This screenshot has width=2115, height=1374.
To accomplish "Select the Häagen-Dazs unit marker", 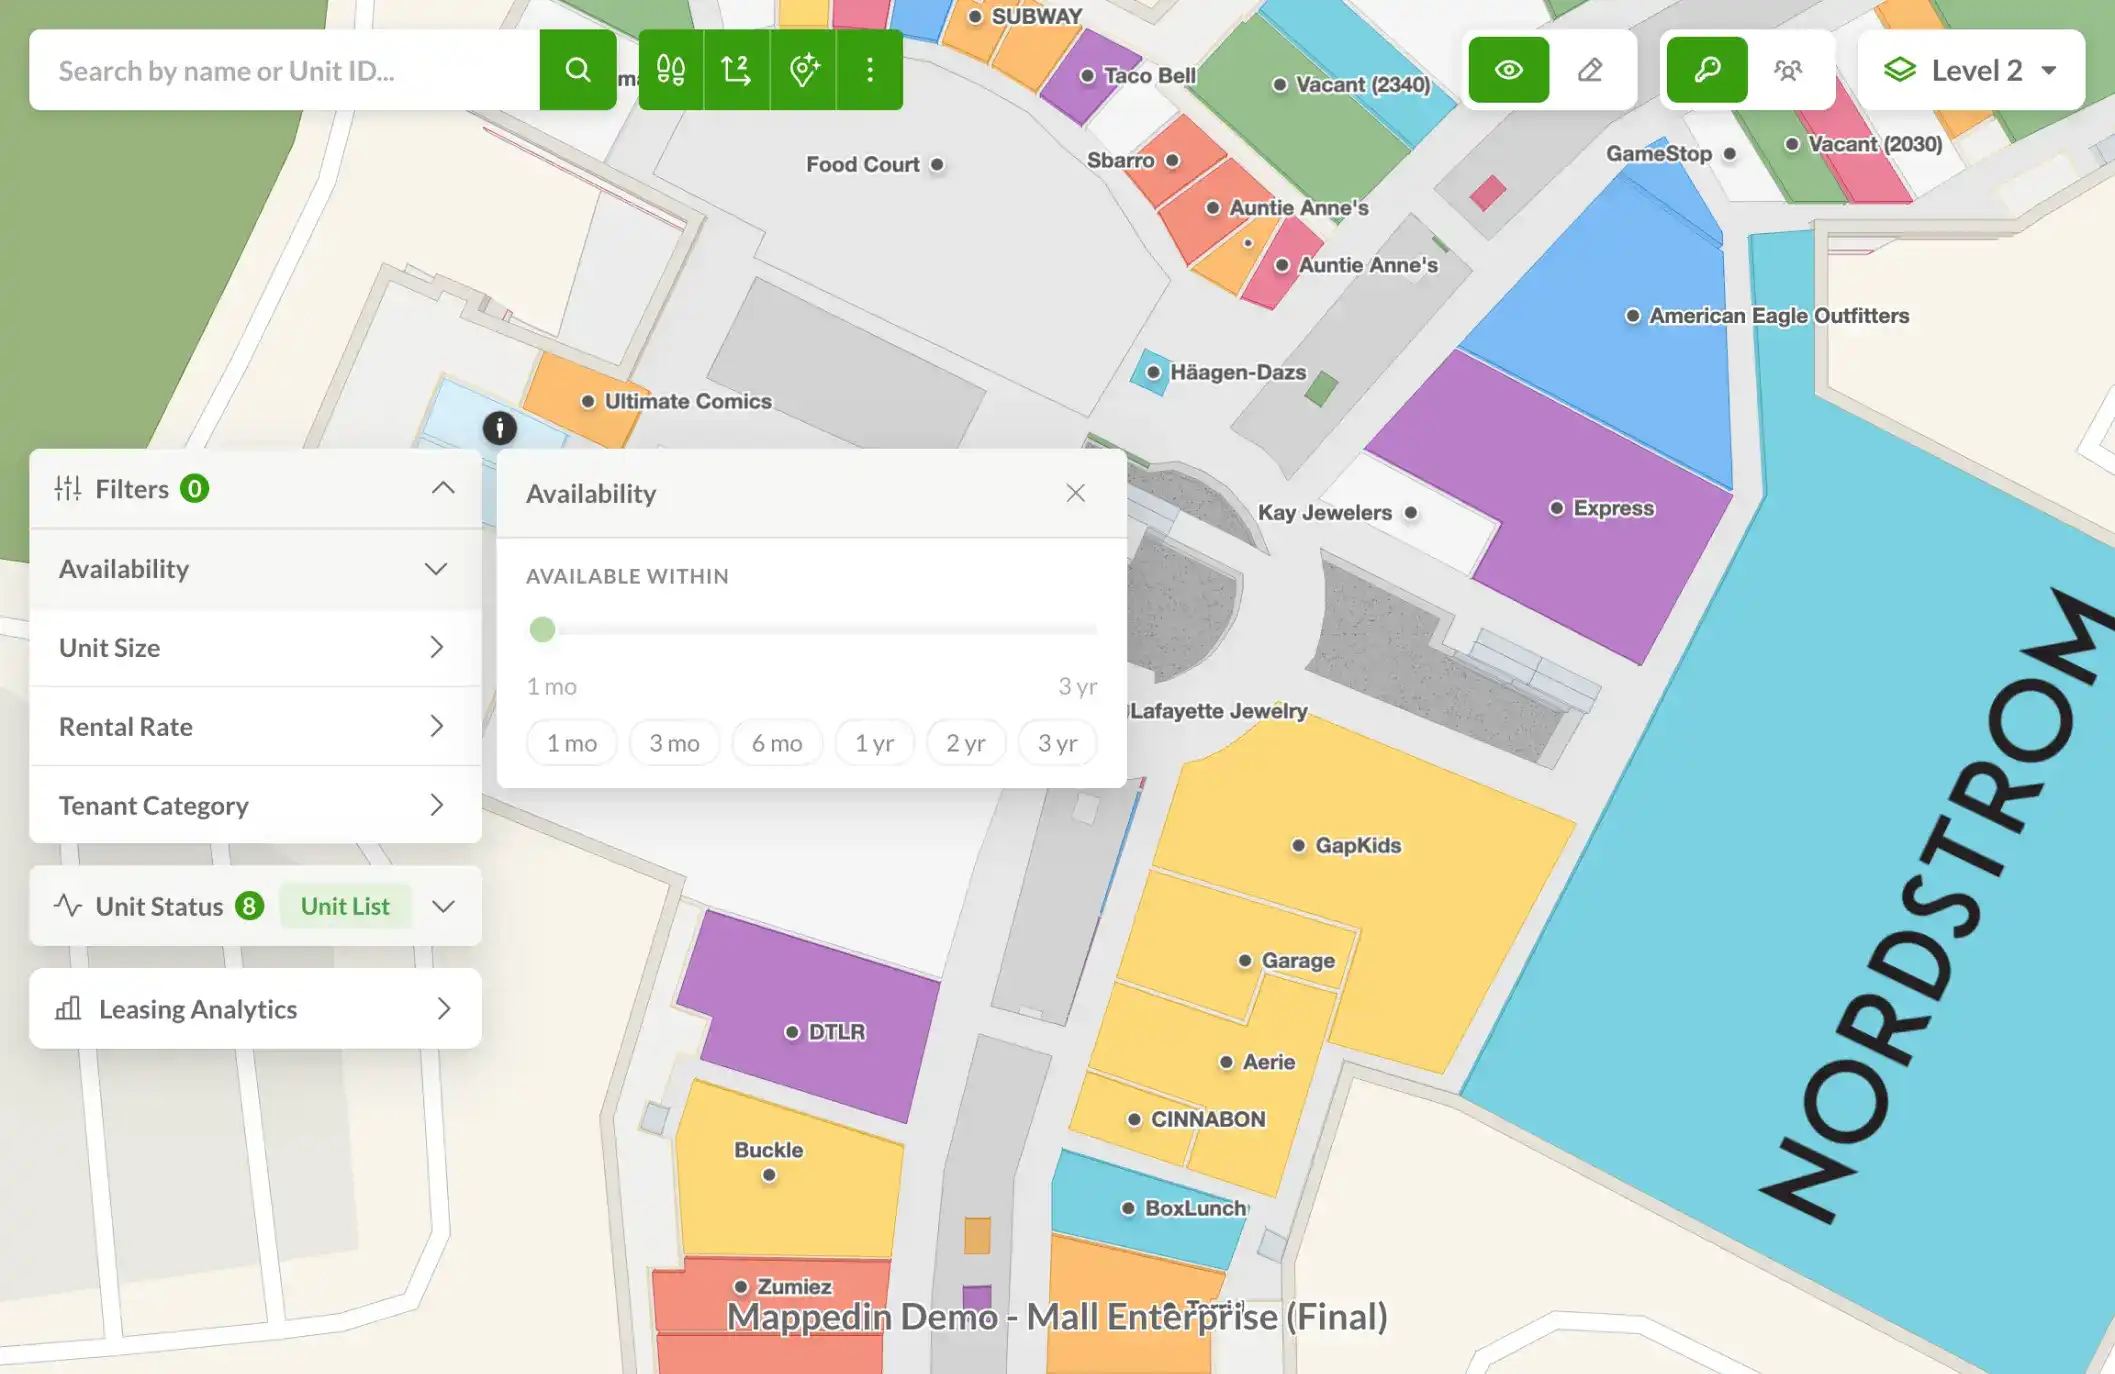I will coord(1153,372).
